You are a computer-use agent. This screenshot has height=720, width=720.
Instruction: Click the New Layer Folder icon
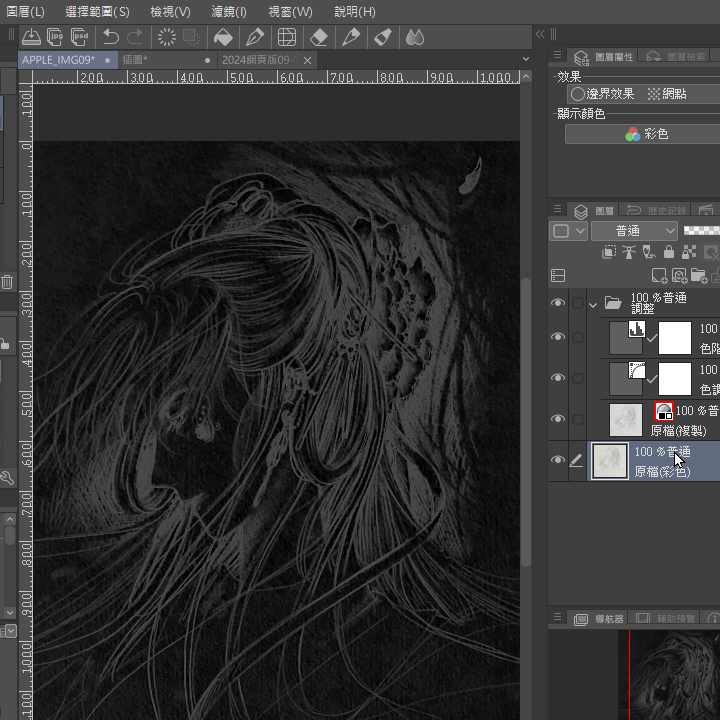[x=699, y=275]
